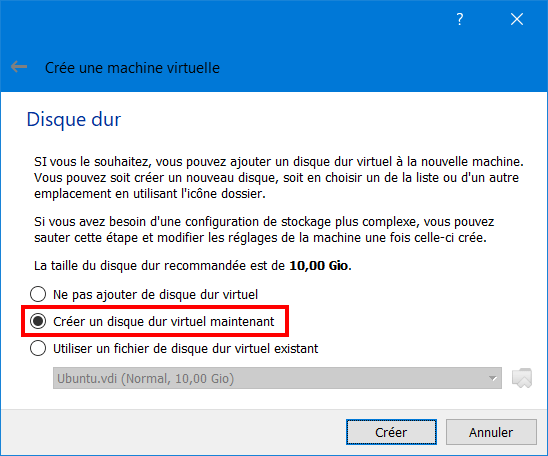Click the 'Ne pas ajouter de disque dur virtuel' label
The image size is (548, 456).
156,295
